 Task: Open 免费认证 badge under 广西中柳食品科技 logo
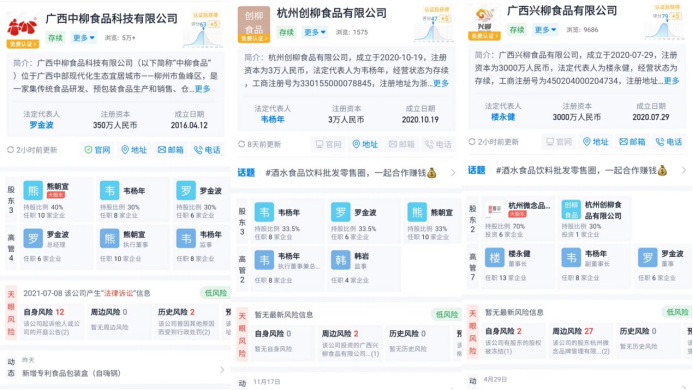(x=23, y=44)
